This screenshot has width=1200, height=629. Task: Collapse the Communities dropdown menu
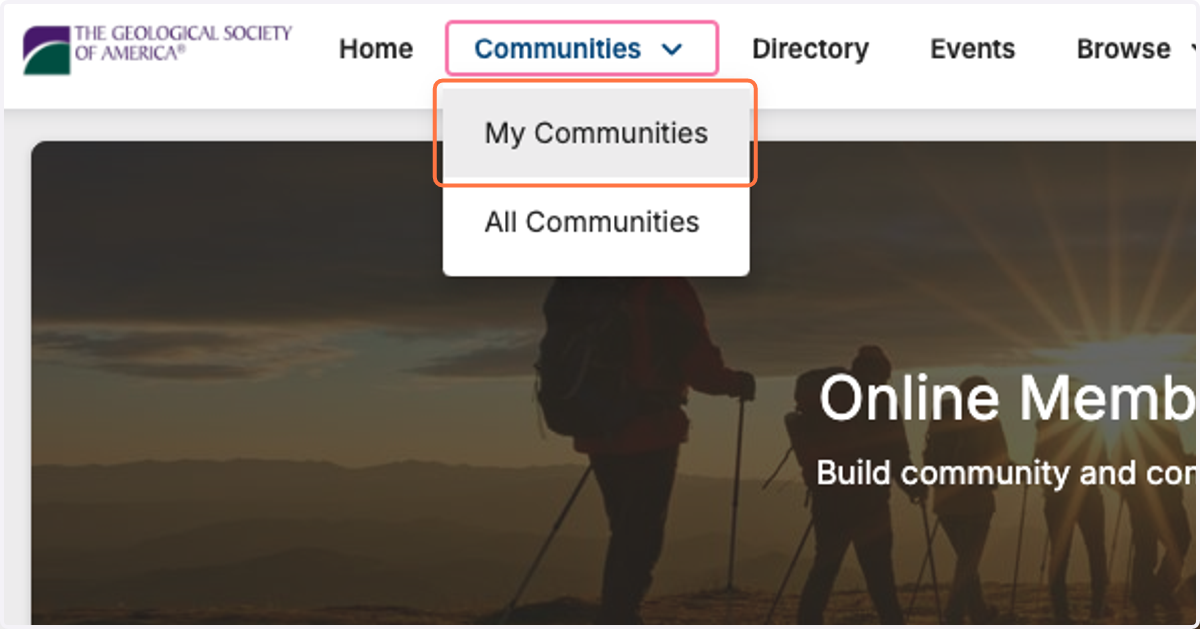[x=581, y=49]
